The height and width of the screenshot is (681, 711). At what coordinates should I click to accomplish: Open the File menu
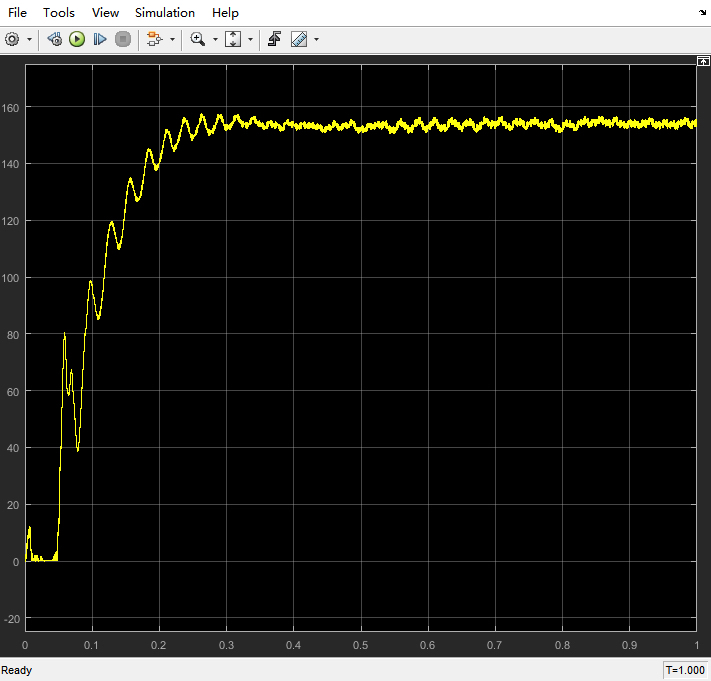point(17,13)
